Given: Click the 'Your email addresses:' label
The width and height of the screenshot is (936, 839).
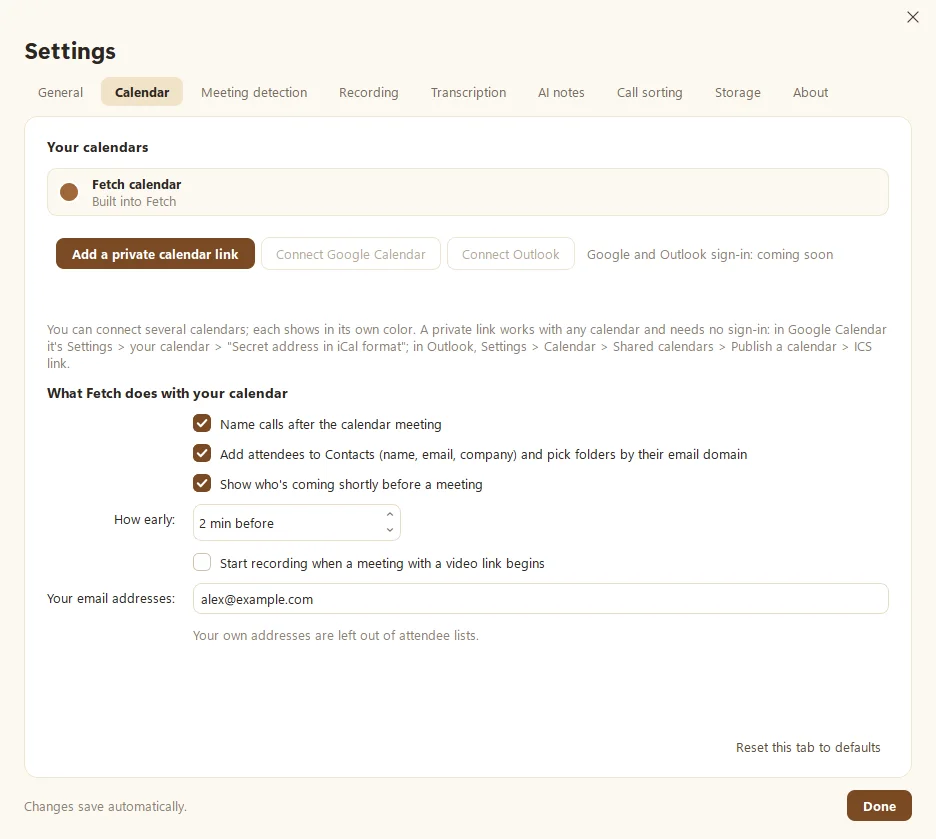Looking at the screenshot, I should [111, 599].
